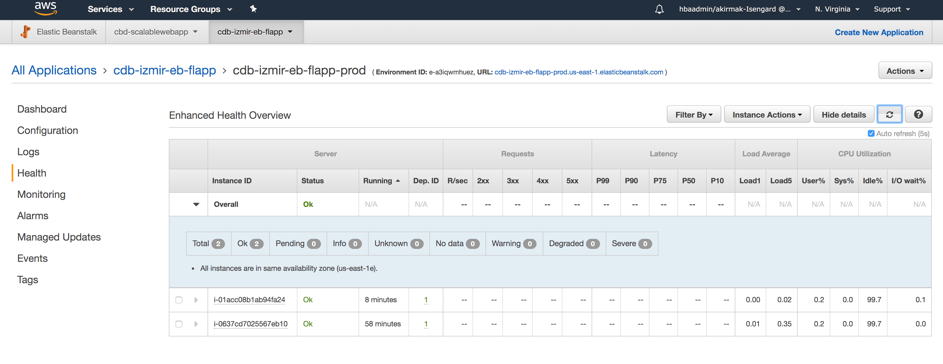943x364 pixels.
Task: Click the Load5 value 0.35
Action: pyautogui.click(x=785, y=324)
